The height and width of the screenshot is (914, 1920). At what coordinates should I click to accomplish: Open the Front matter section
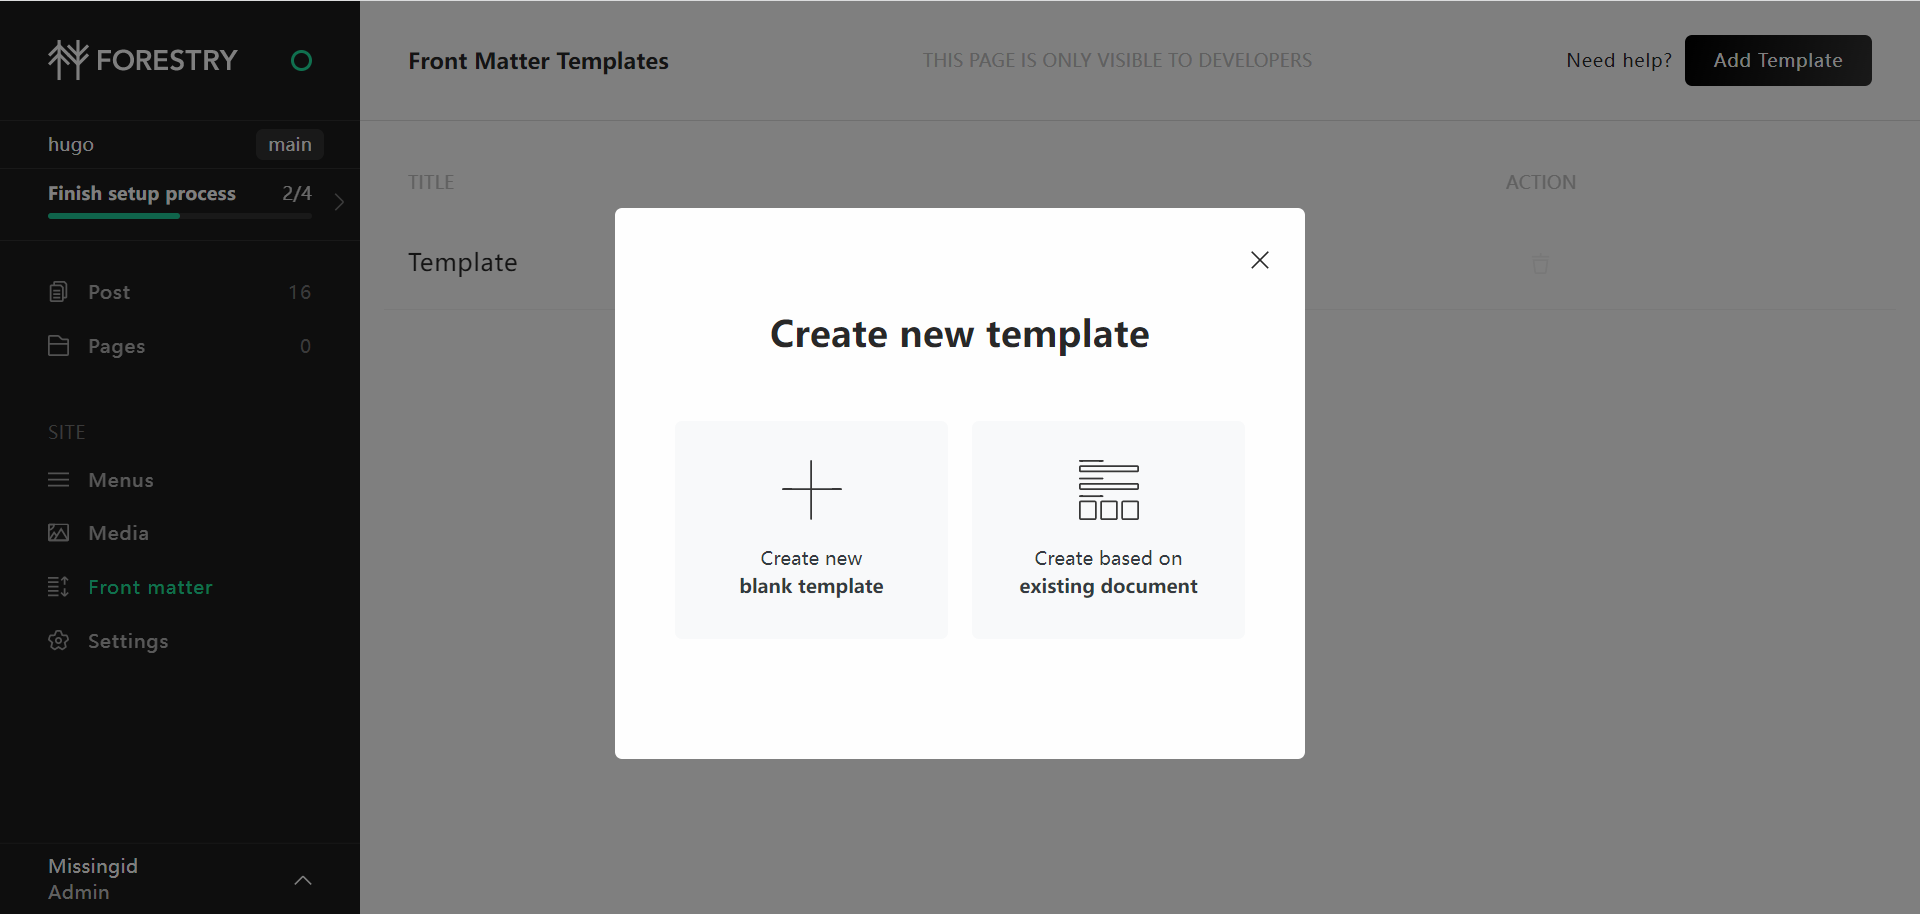point(150,587)
